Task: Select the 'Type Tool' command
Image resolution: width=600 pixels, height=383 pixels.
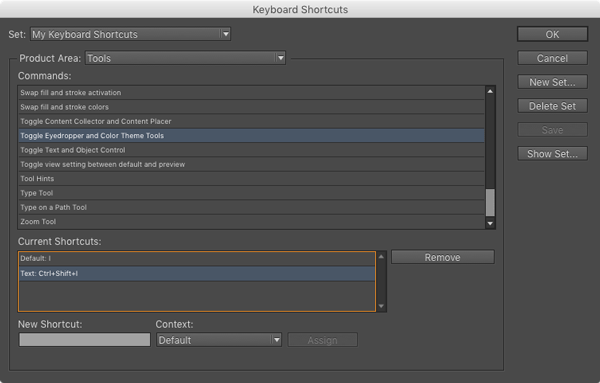Action: 251,193
